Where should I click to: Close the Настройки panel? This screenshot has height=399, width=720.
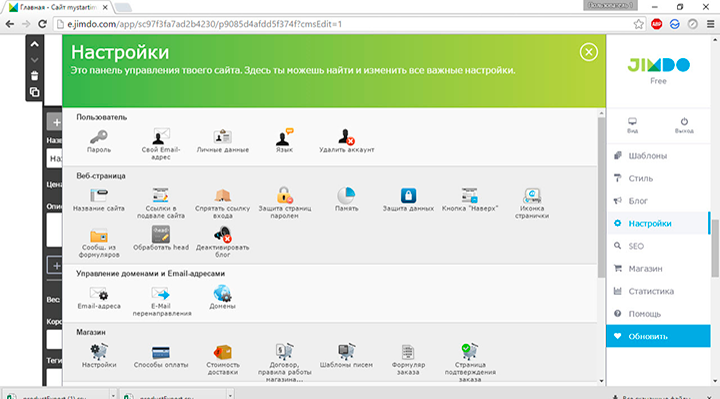[x=588, y=52]
